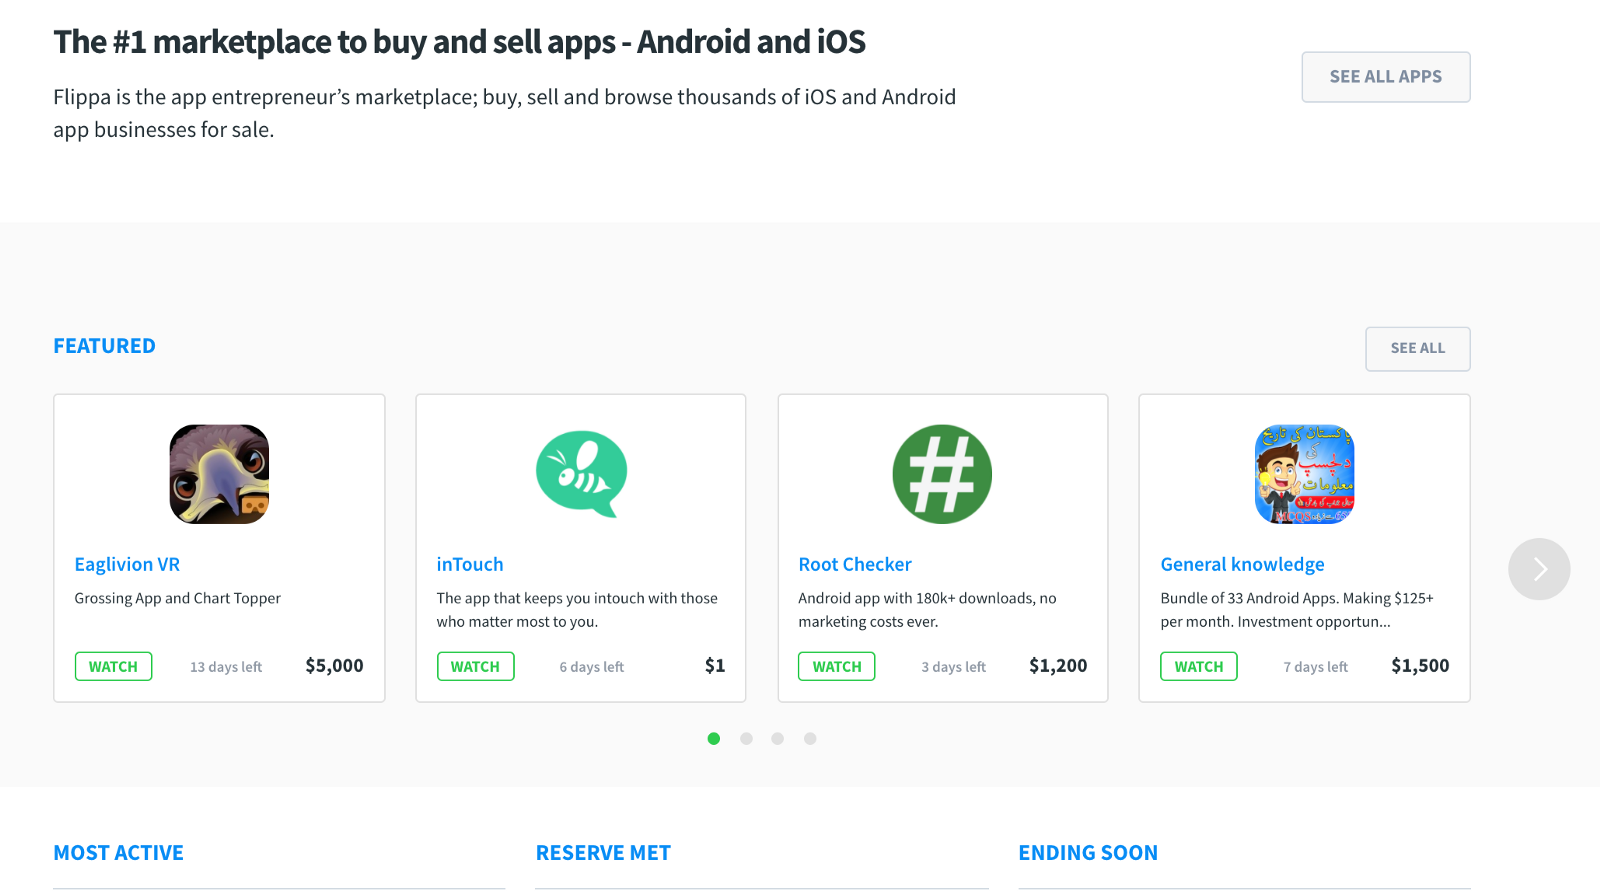This screenshot has width=1600, height=894.
Task: Watch the Eaglivion VR listing
Action: [113, 667]
